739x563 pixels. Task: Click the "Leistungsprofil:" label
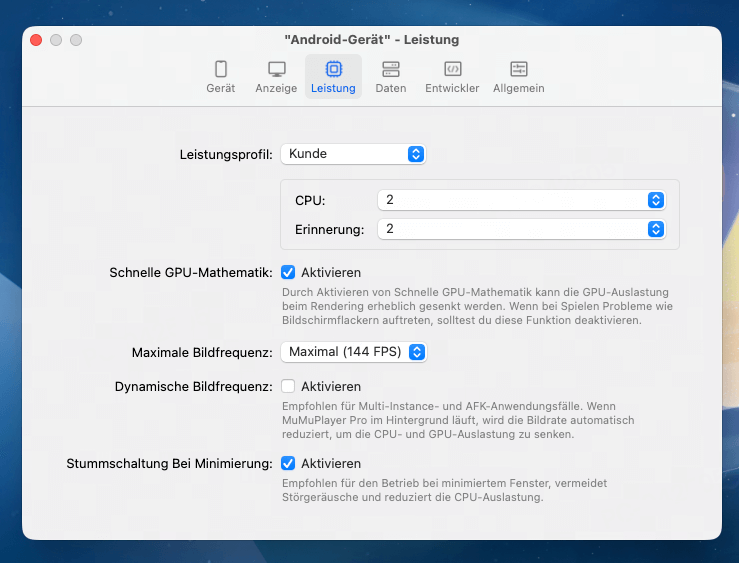[226, 155]
